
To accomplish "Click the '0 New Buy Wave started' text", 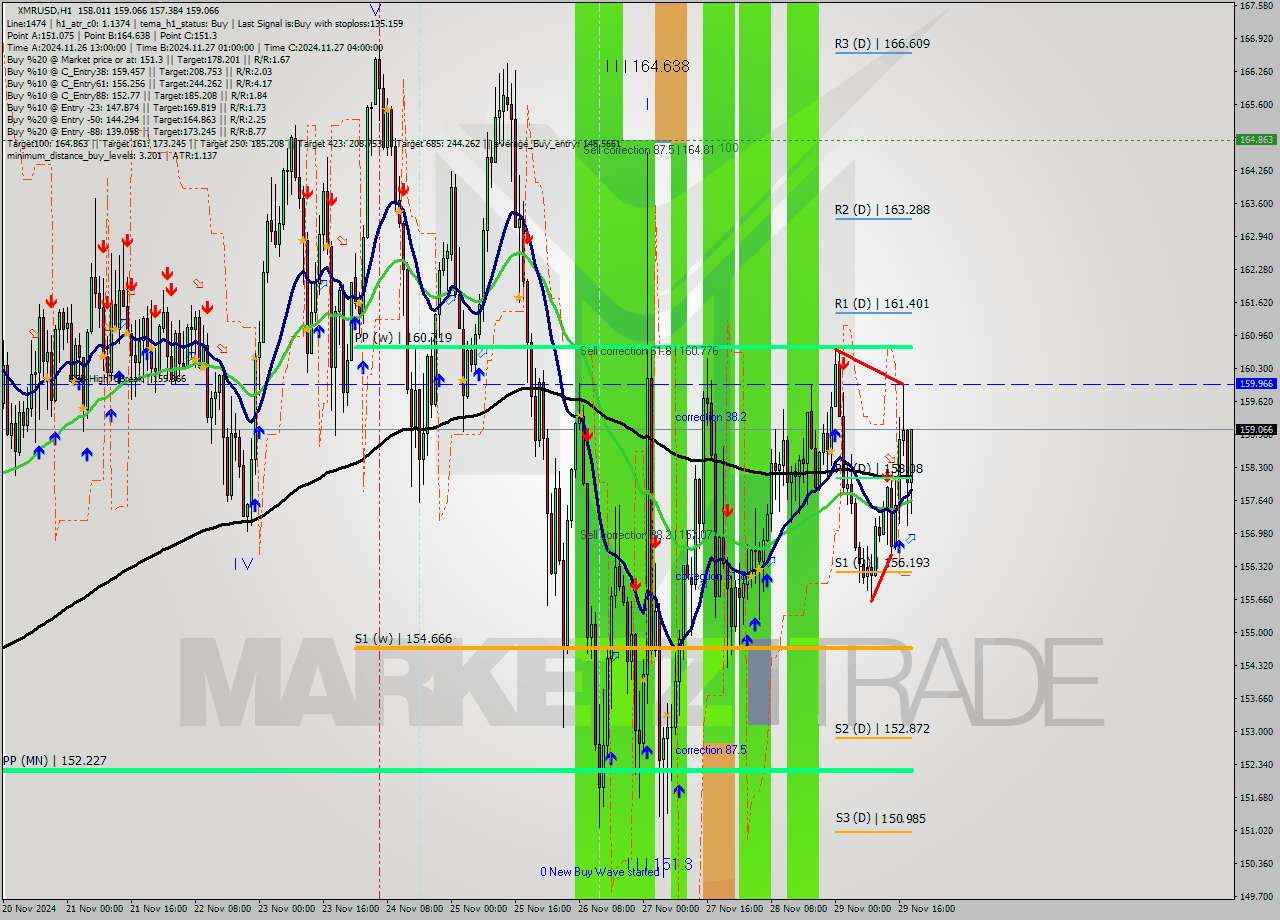I will [600, 872].
